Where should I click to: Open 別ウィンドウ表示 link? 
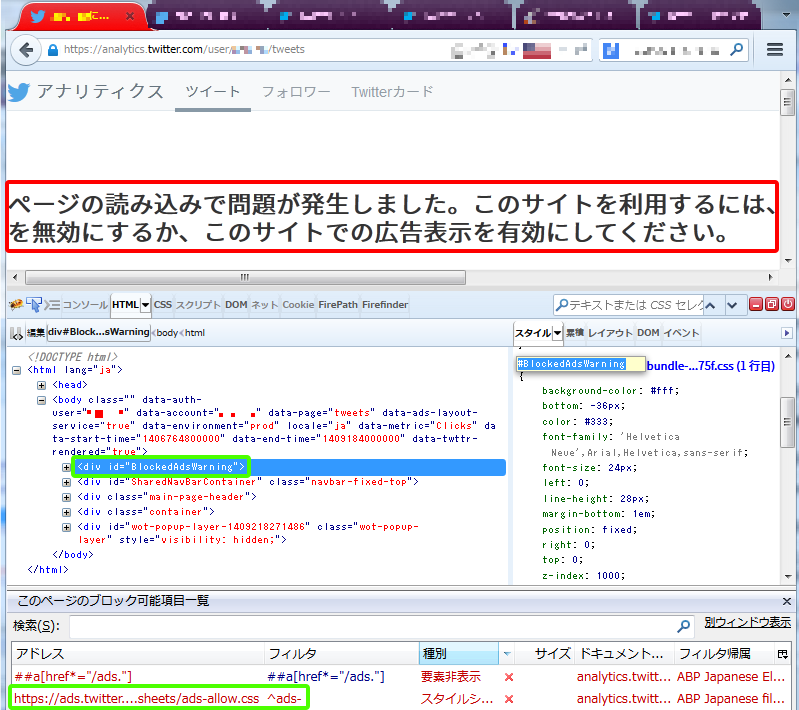click(x=748, y=622)
